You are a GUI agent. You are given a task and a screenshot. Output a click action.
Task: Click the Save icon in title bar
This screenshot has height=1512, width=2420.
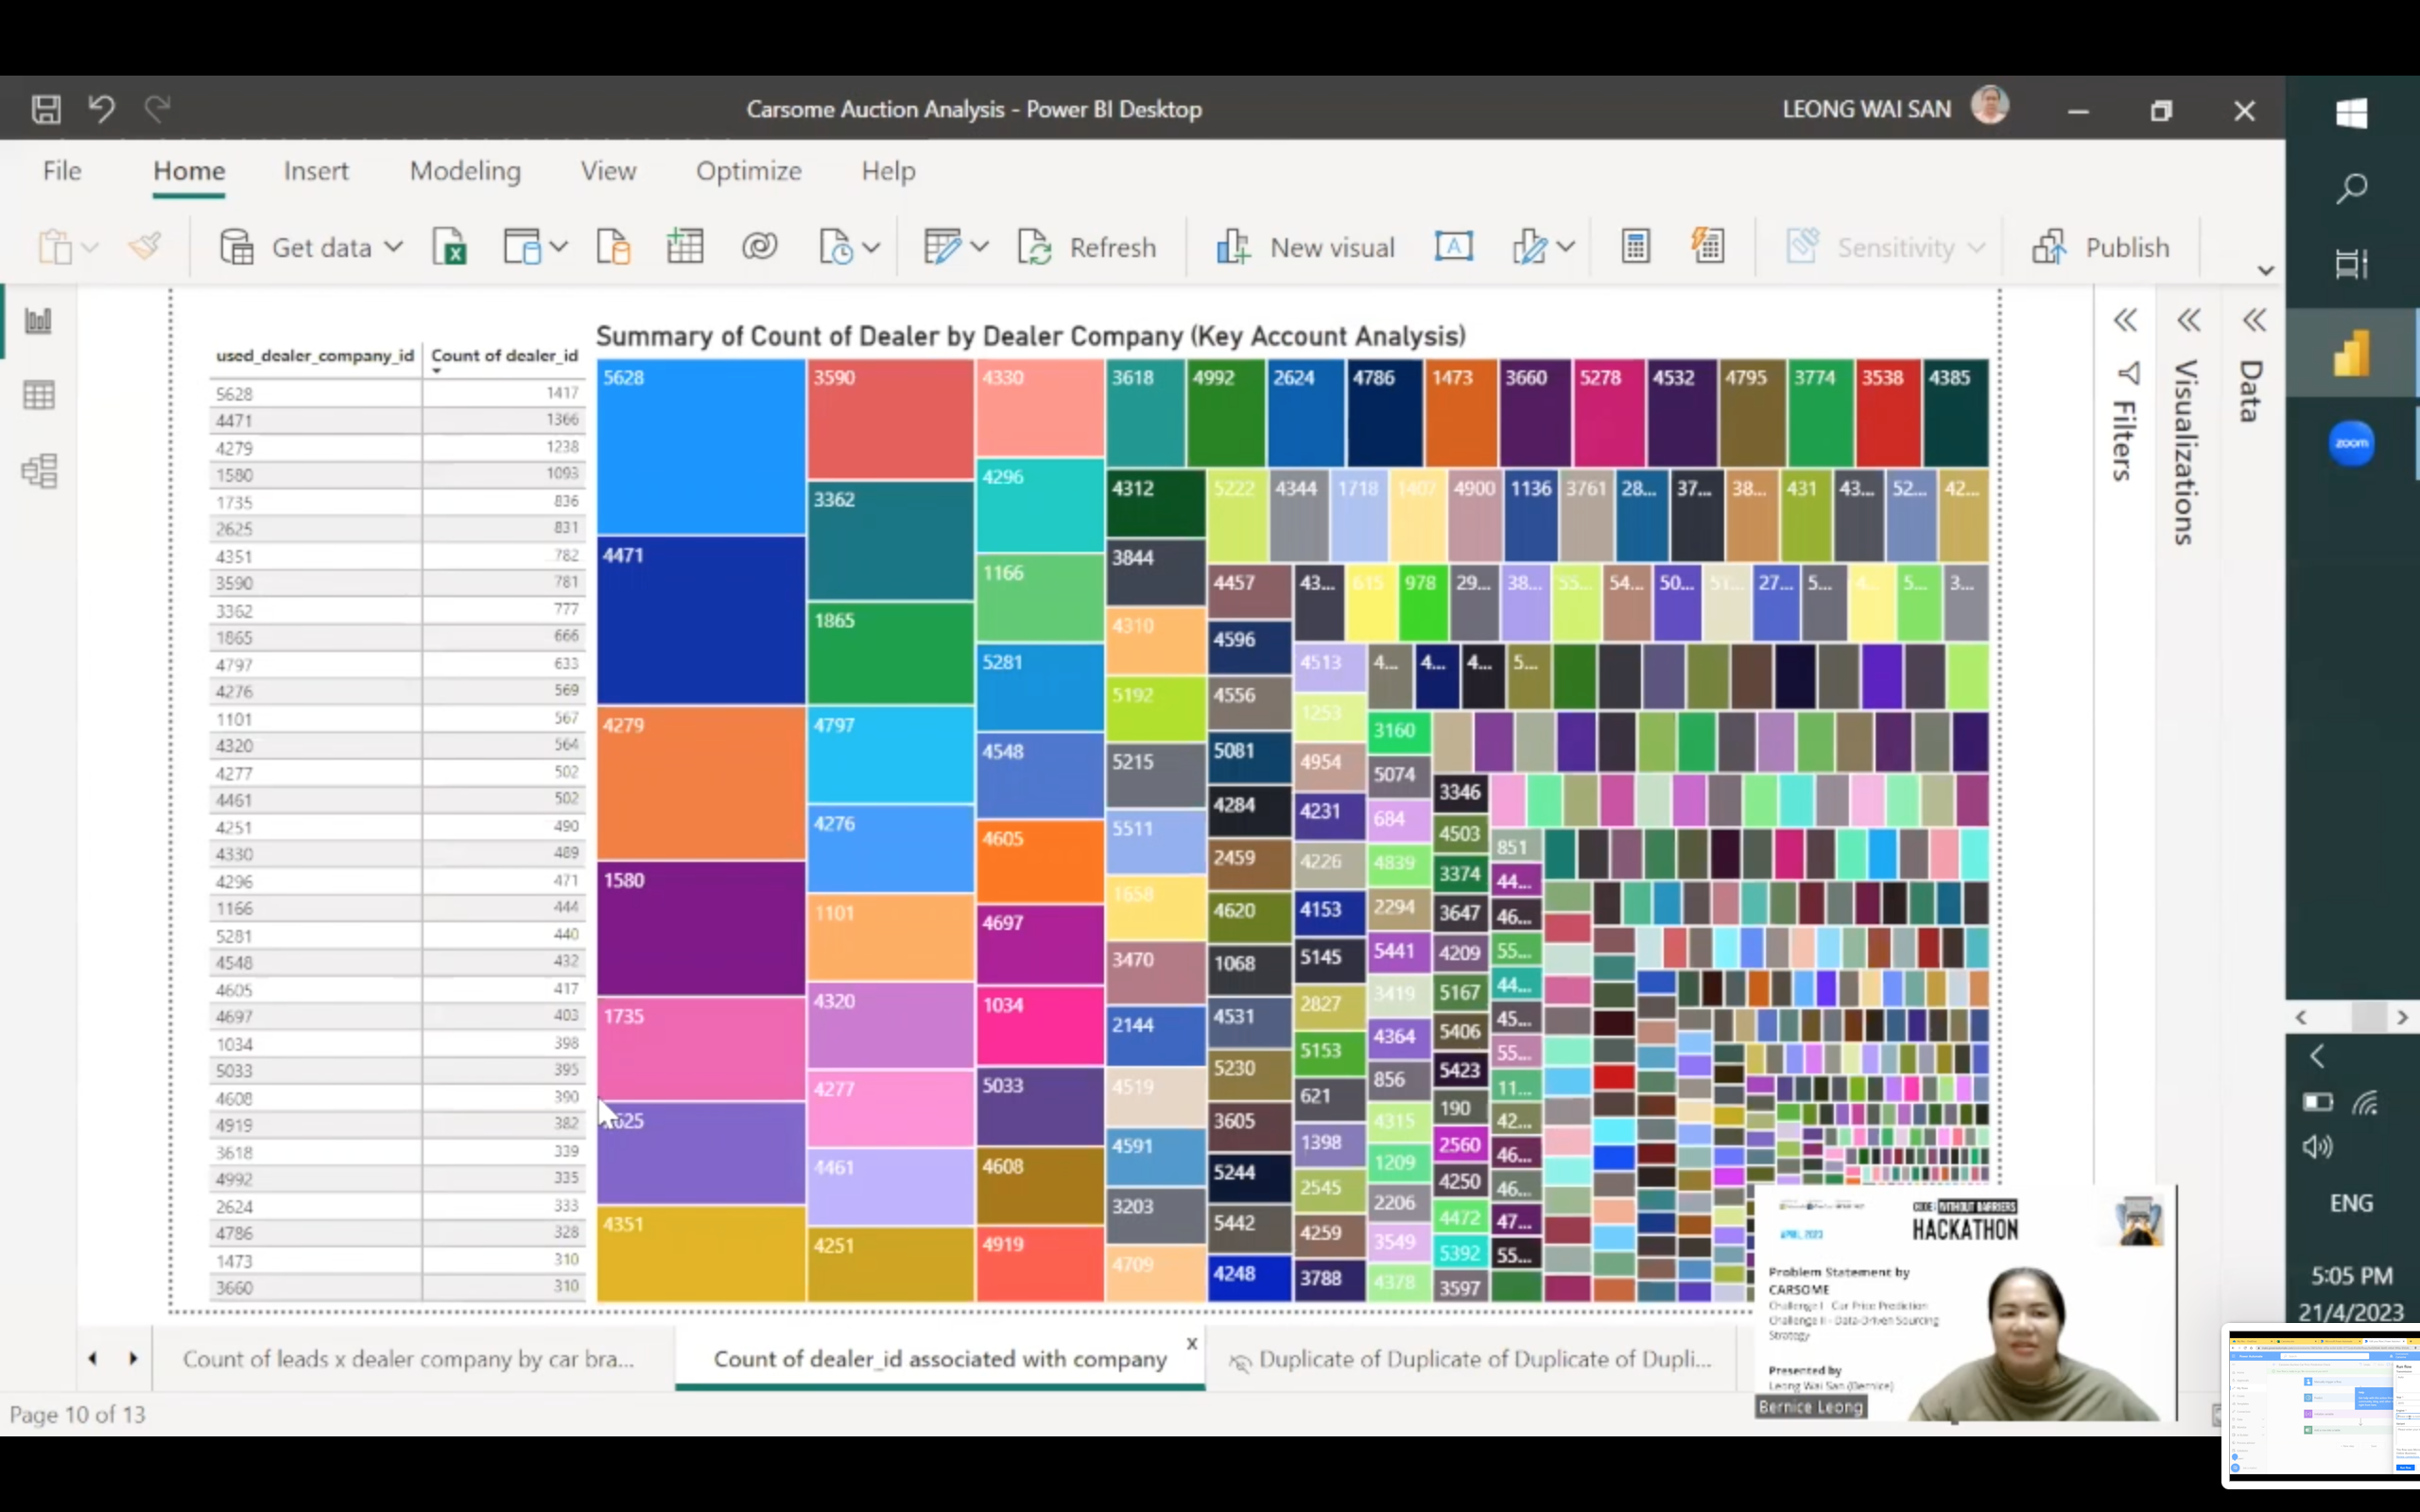tap(46, 109)
